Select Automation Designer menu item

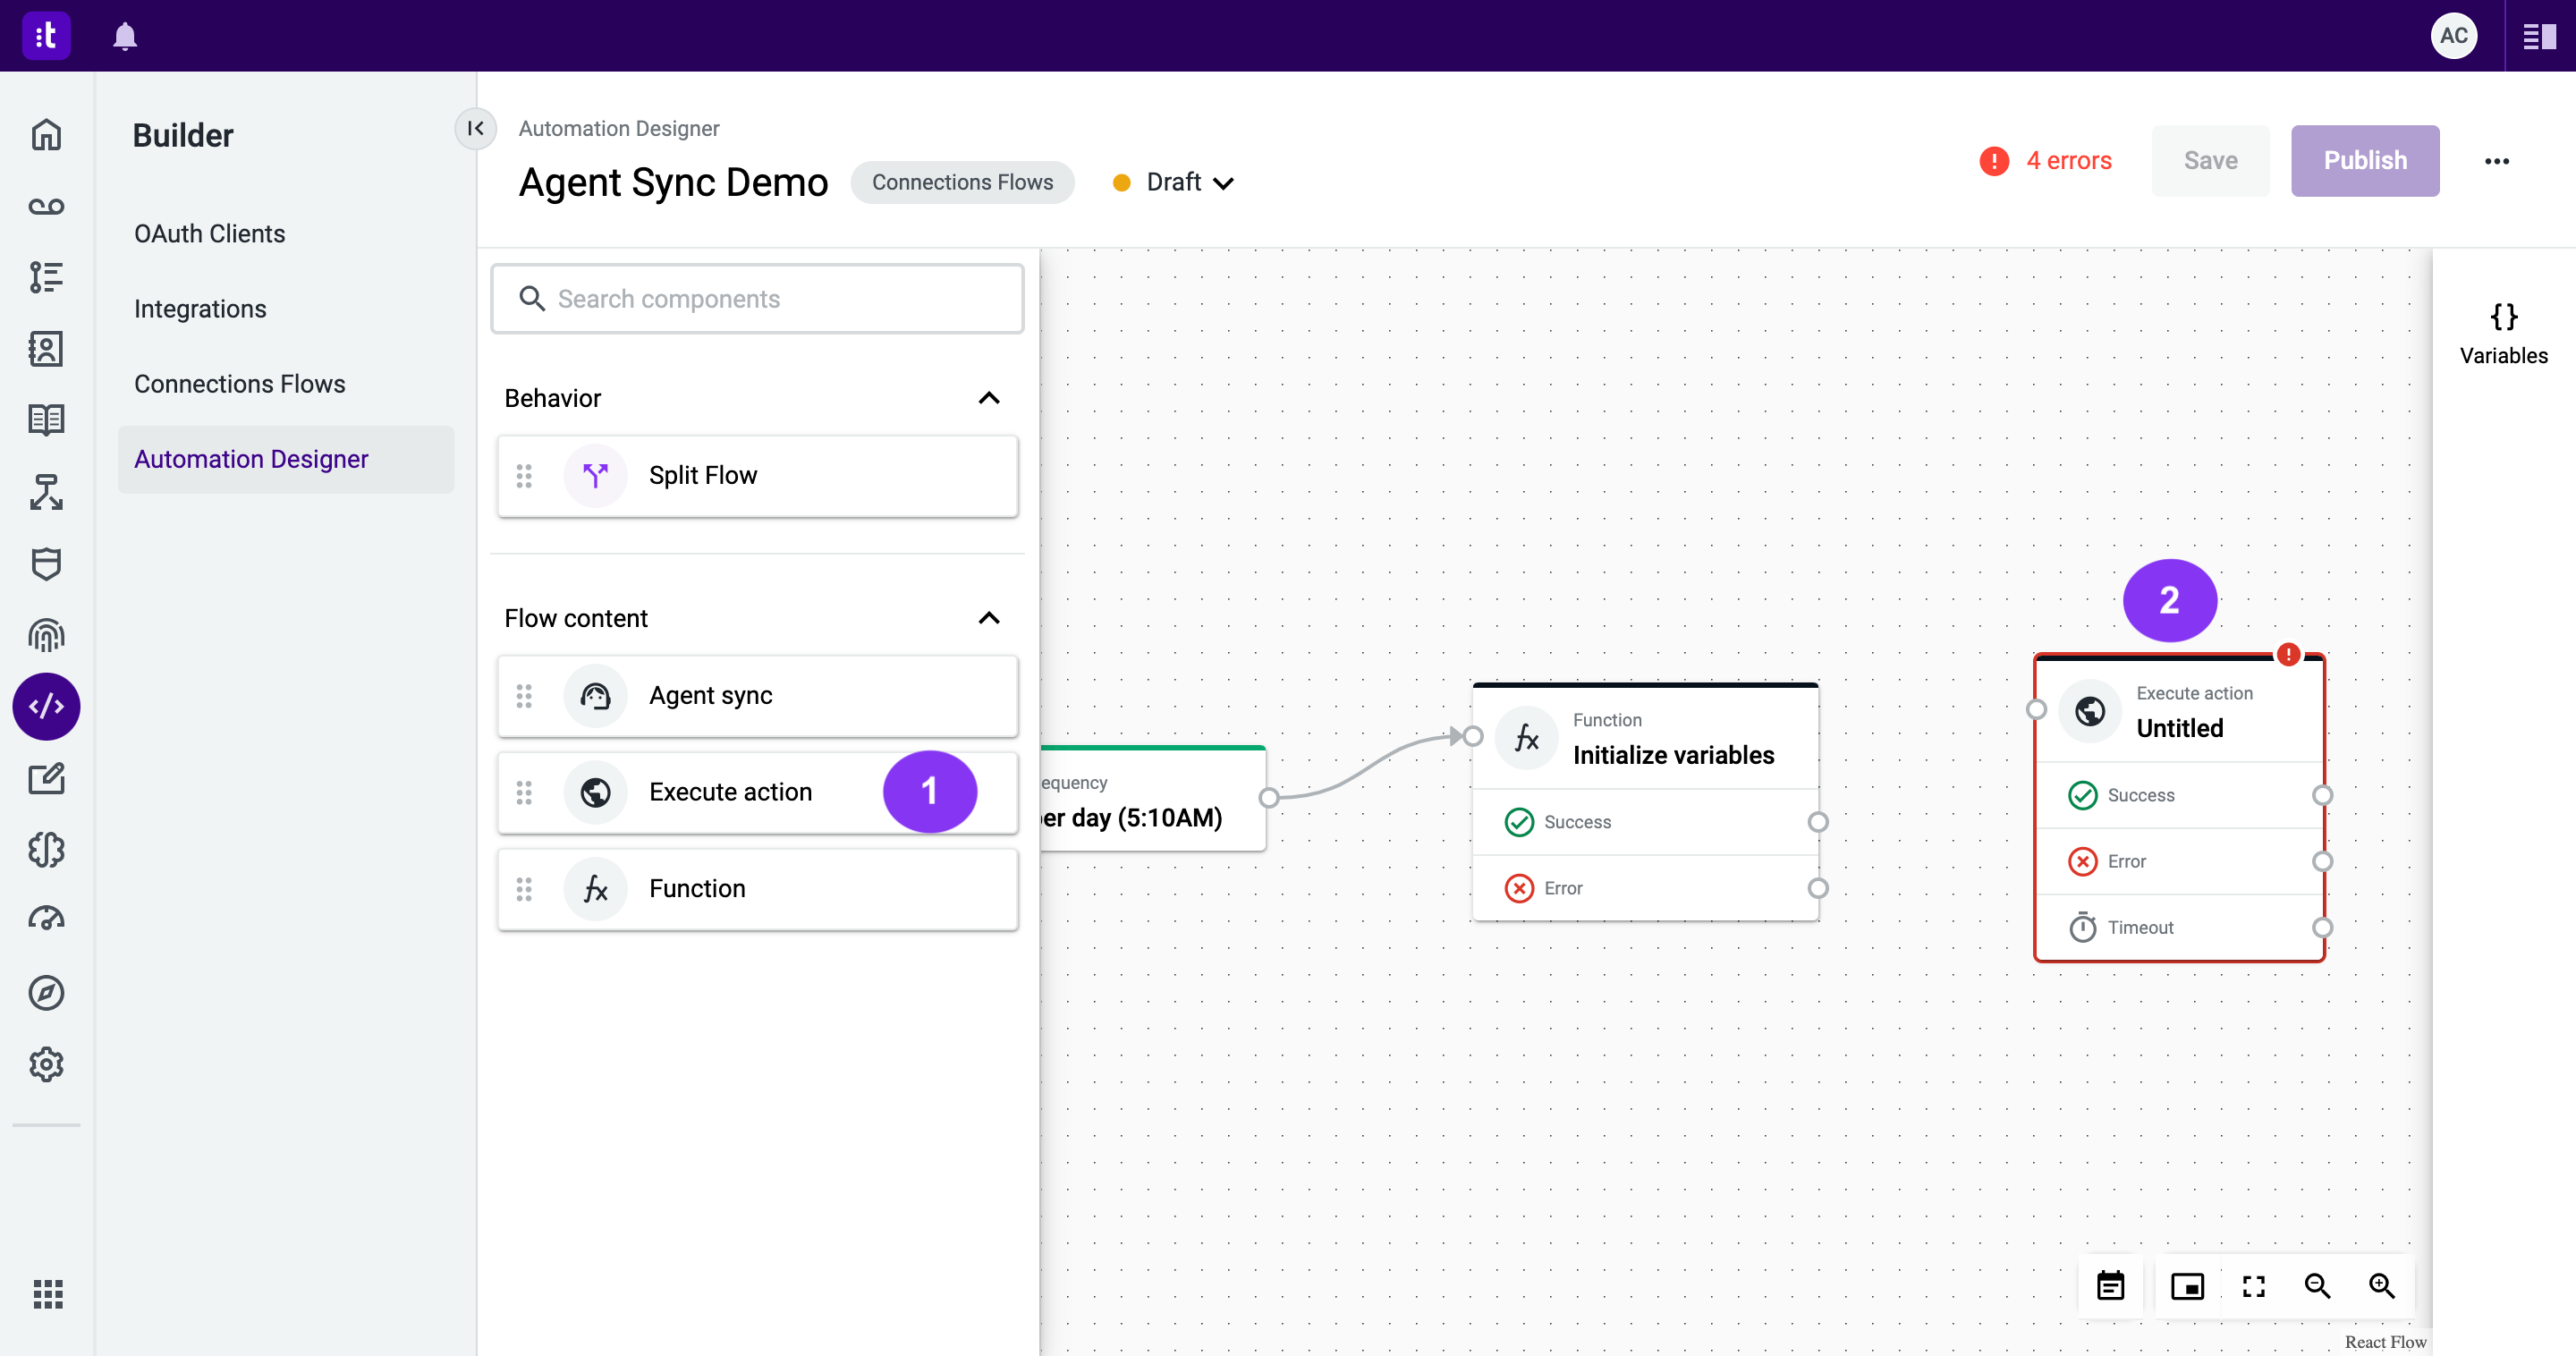[x=252, y=458]
